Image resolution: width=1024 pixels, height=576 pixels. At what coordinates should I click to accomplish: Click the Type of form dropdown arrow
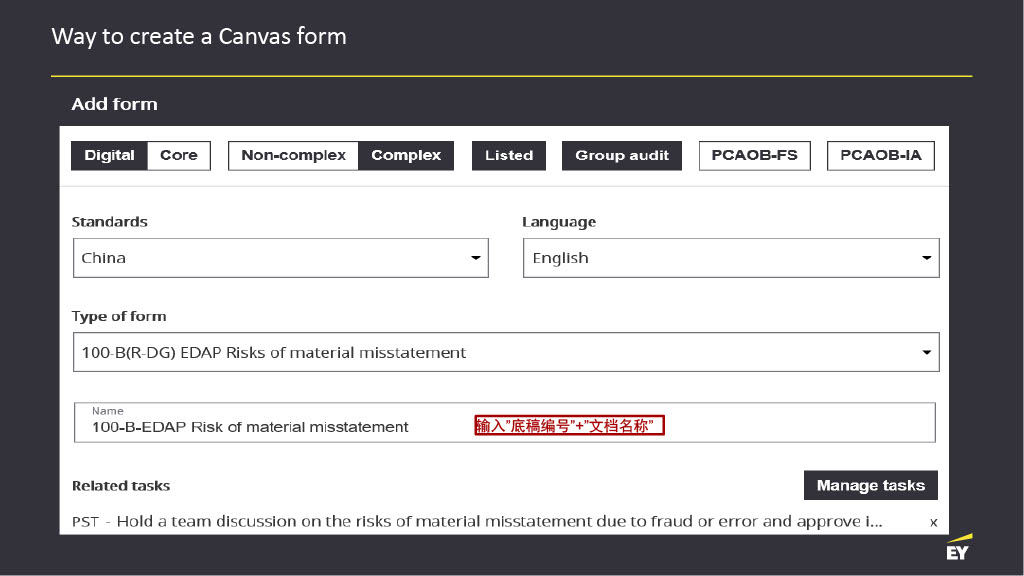coord(927,352)
